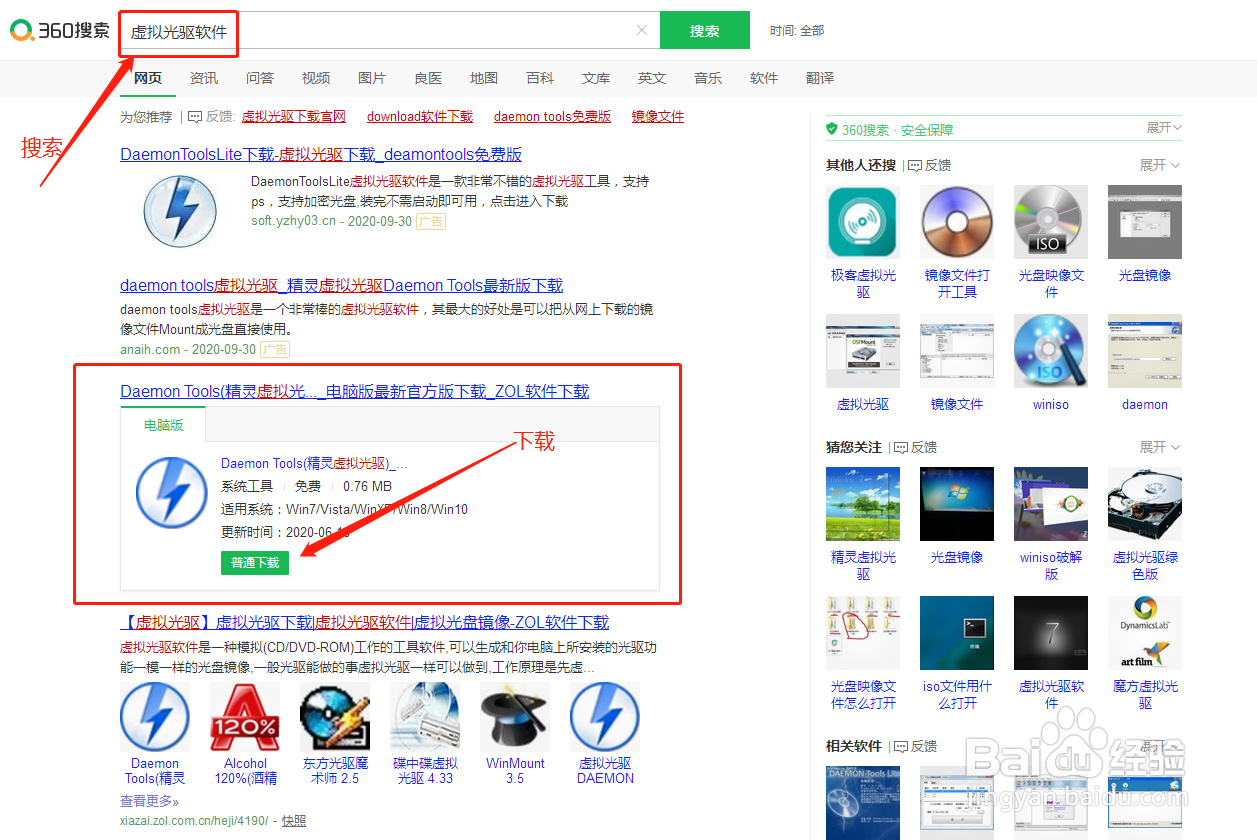Open the Alcohol 120% software icon
This screenshot has width=1257, height=840.
point(245,717)
